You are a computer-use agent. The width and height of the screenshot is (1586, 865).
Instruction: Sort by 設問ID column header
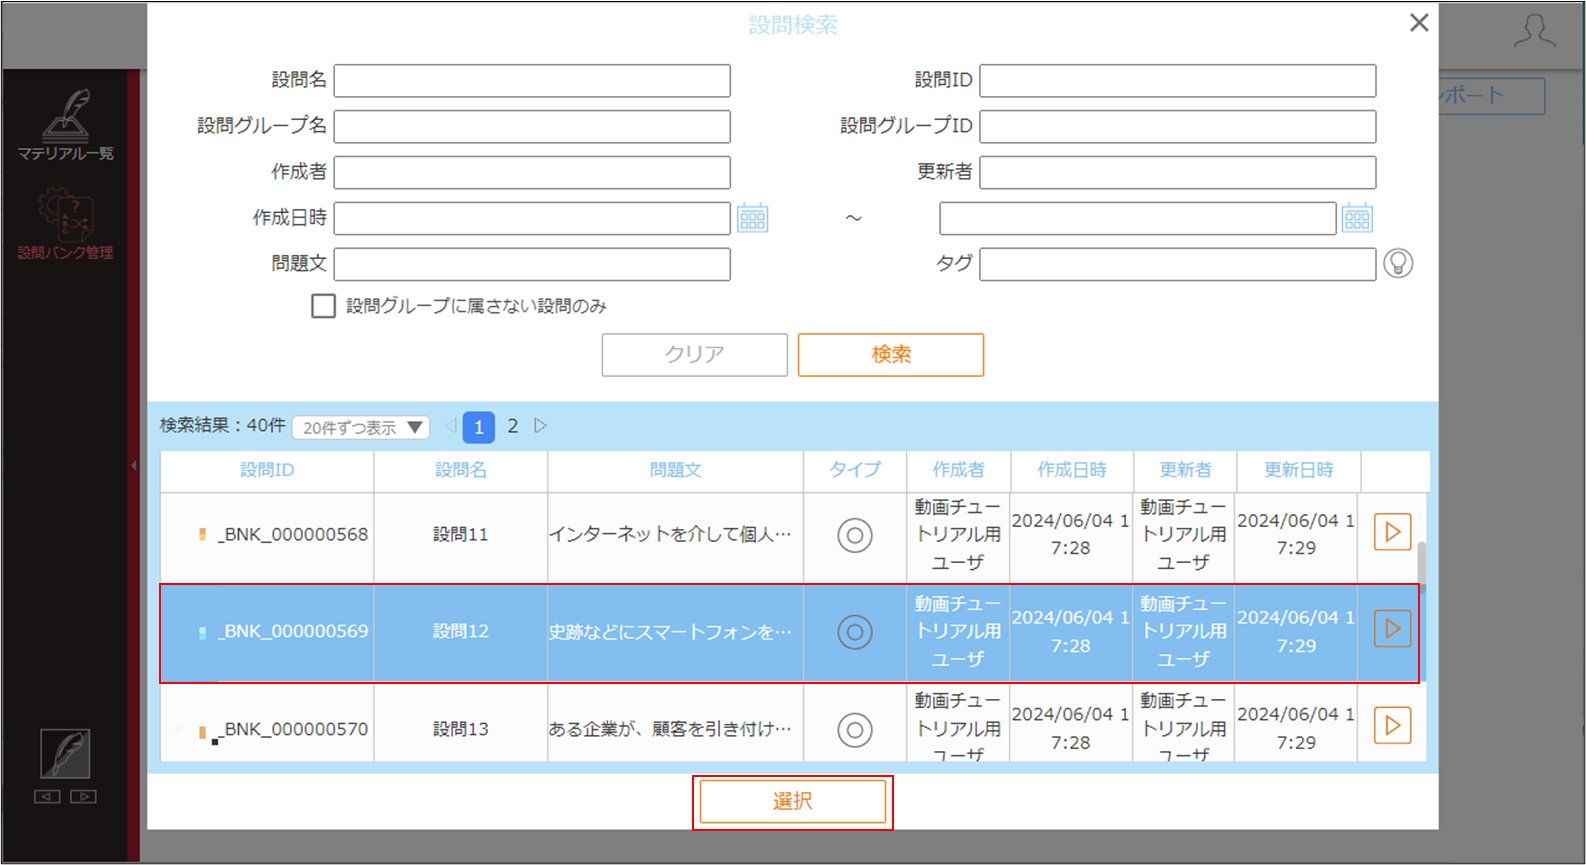pos(267,470)
